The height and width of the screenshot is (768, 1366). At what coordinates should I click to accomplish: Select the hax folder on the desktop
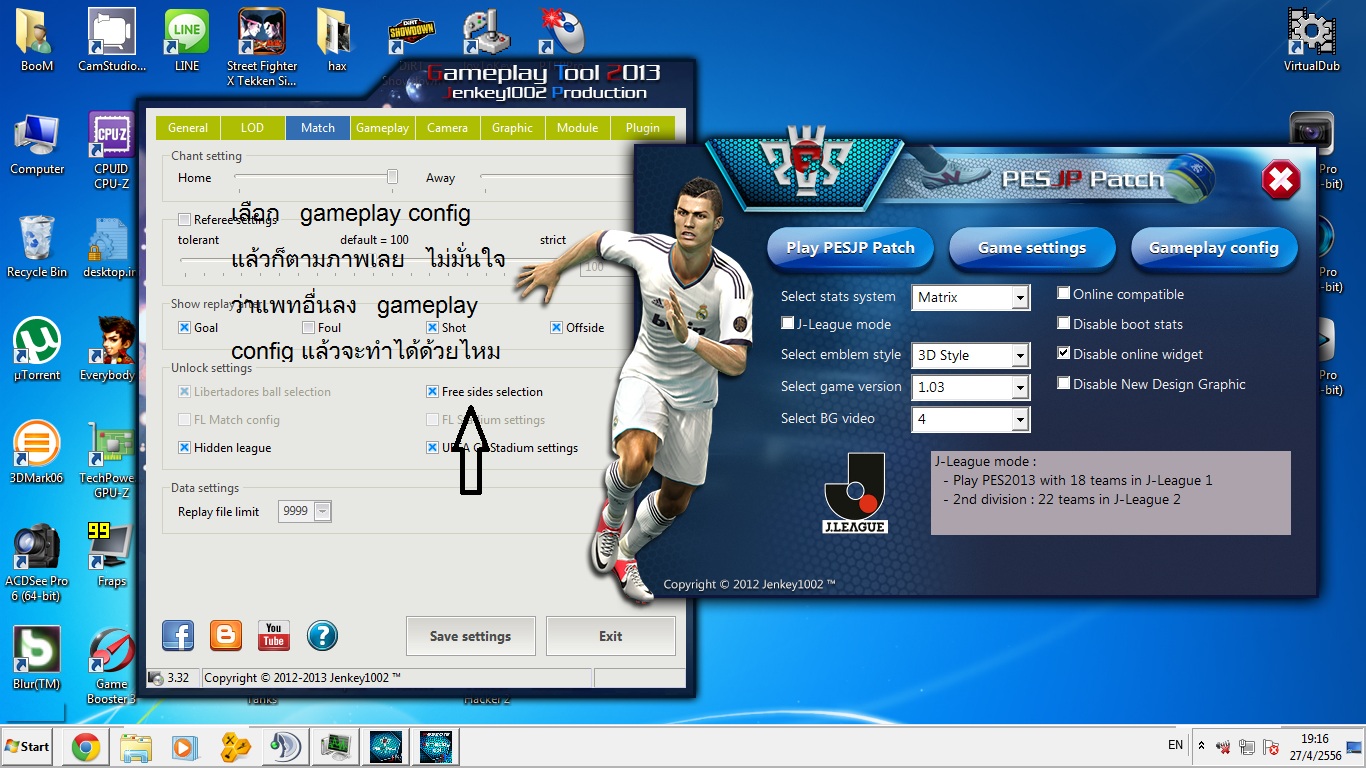click(337, 41)
